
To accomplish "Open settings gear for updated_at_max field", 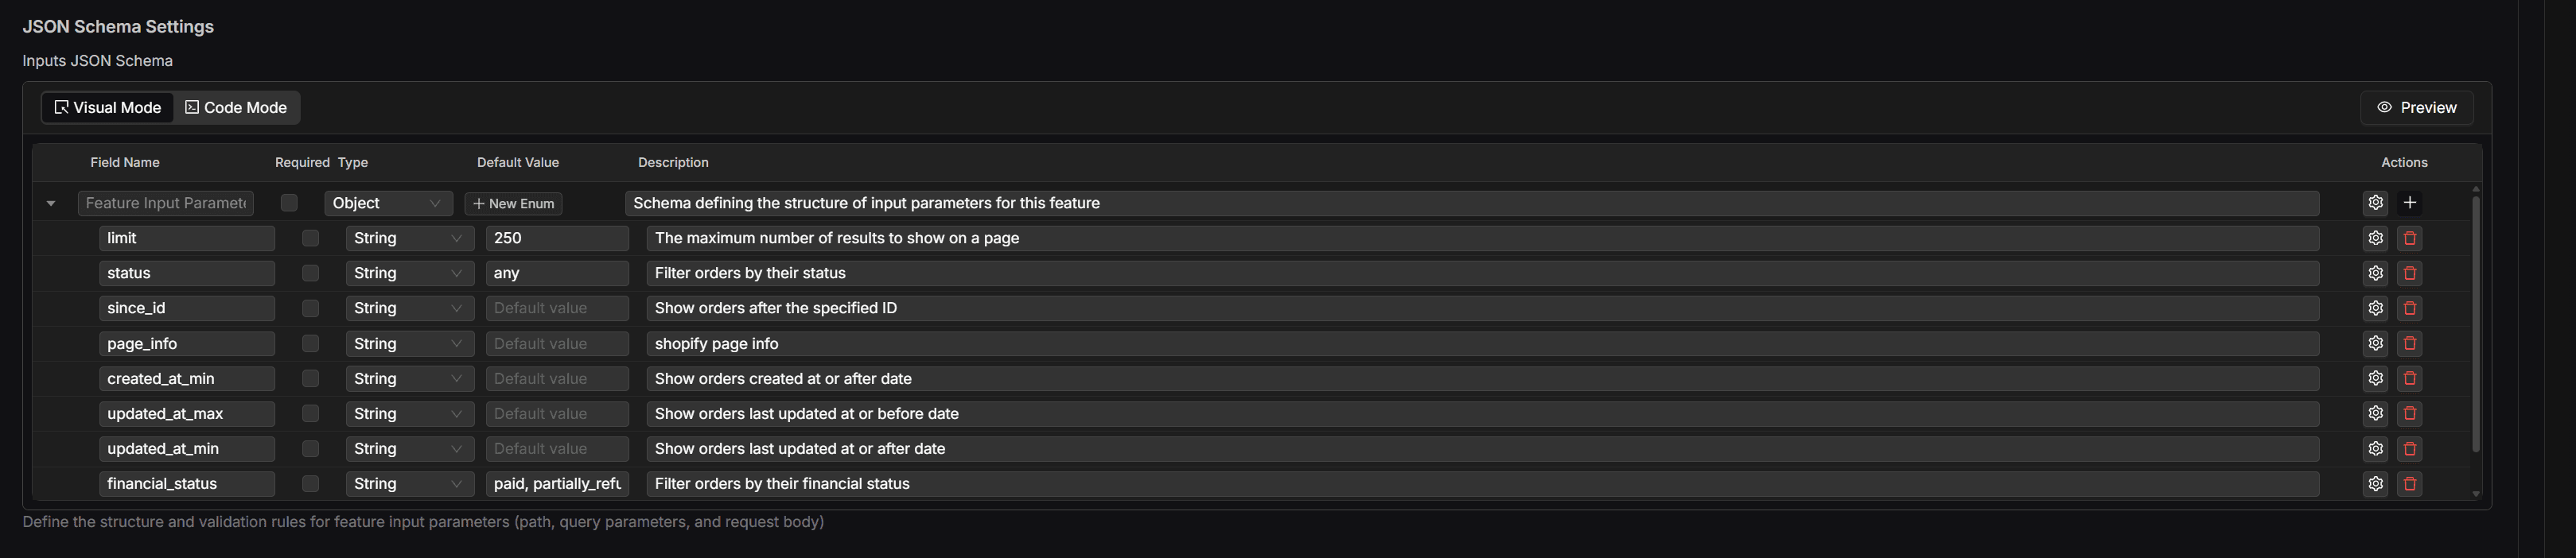I will point(2375,413).
